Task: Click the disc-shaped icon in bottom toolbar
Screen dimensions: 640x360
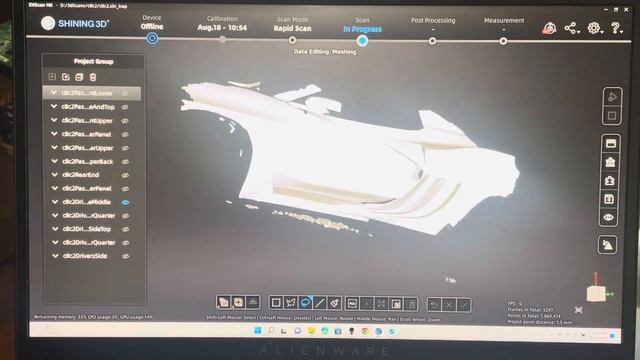Action: coord(238,302)
